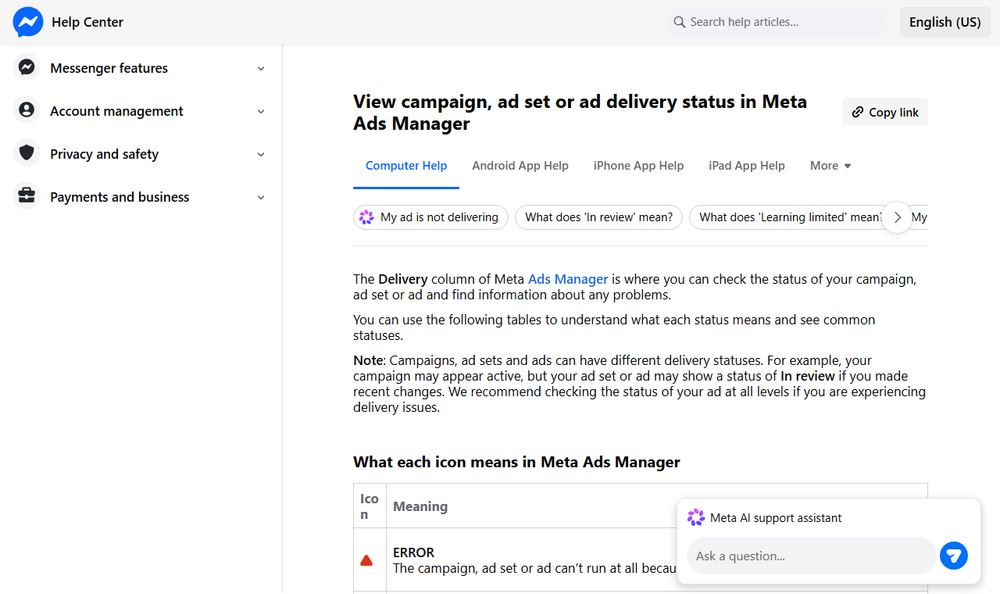Click the ERROR status text in table
Screen dimensions: 1000x594
click(x=413, y=553)
